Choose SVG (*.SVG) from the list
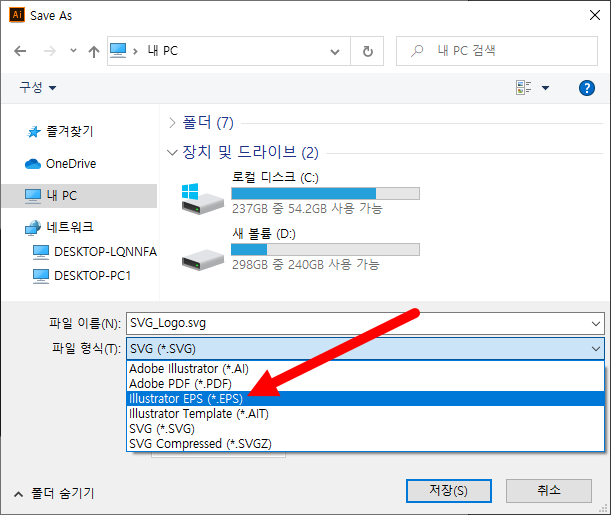Viewport: 611px width, 515px height. pos(365,429)
